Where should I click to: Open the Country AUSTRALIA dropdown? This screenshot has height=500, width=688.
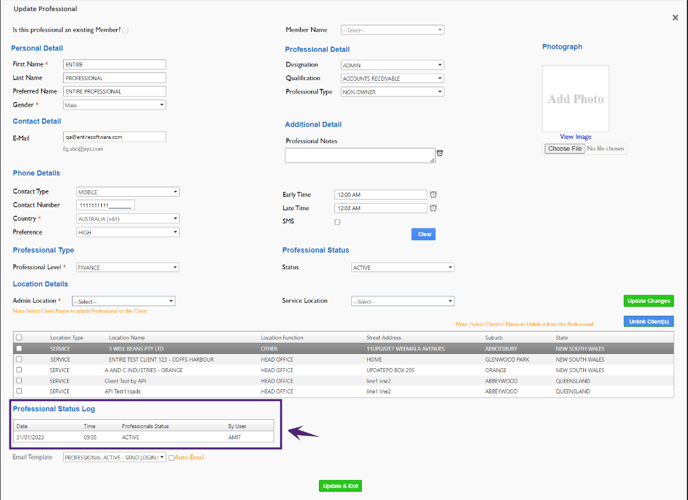[x=128, y=218]
